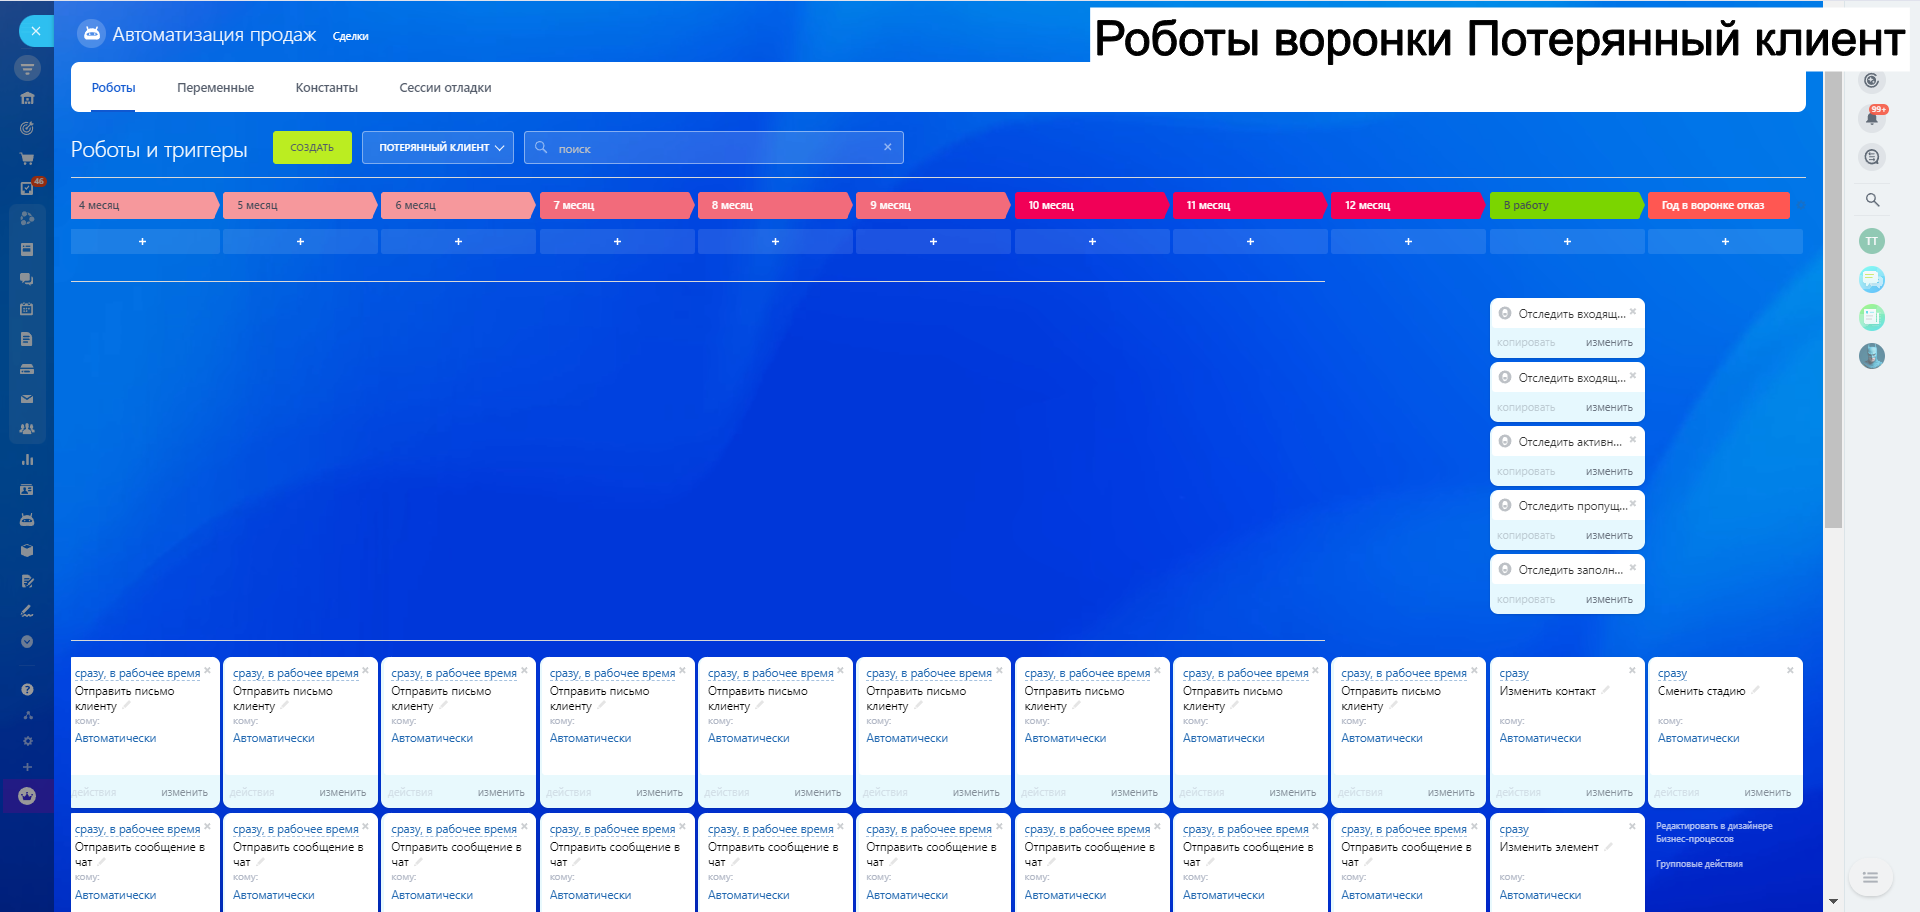Add a robot under В работу stage
Viewport: 1920px width, 912px height.
(1567, 242)
